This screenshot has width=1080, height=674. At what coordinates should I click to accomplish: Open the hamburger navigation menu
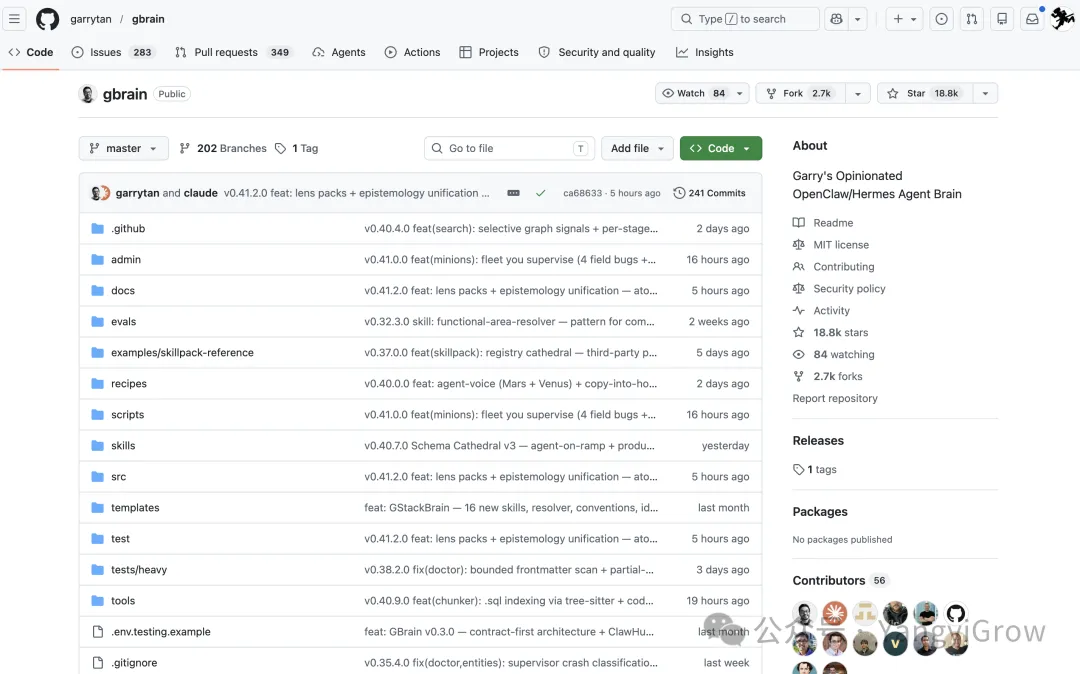coord(14,19)
